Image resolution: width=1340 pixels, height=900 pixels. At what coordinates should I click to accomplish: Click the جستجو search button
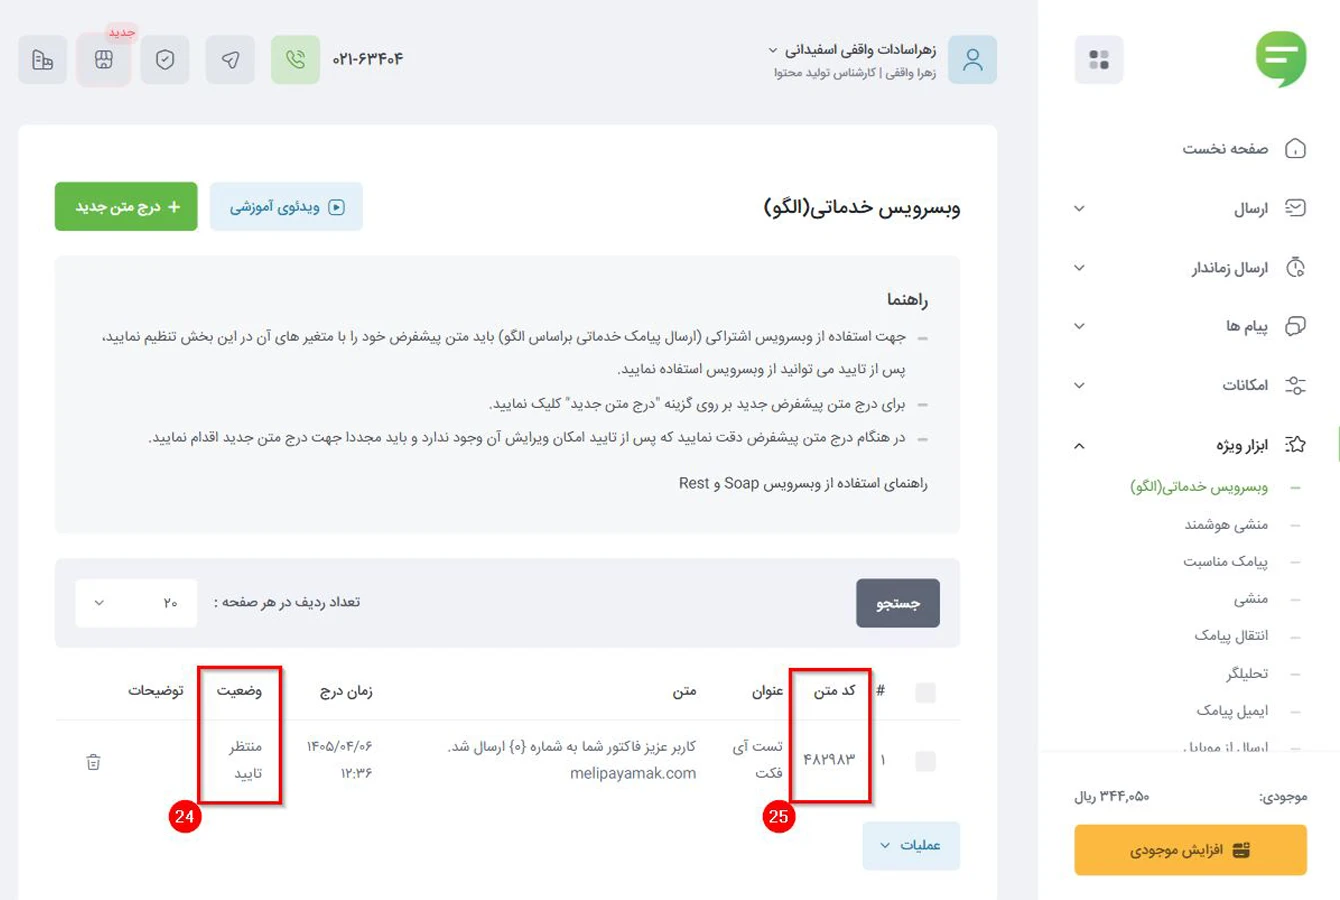coord(898,603)
